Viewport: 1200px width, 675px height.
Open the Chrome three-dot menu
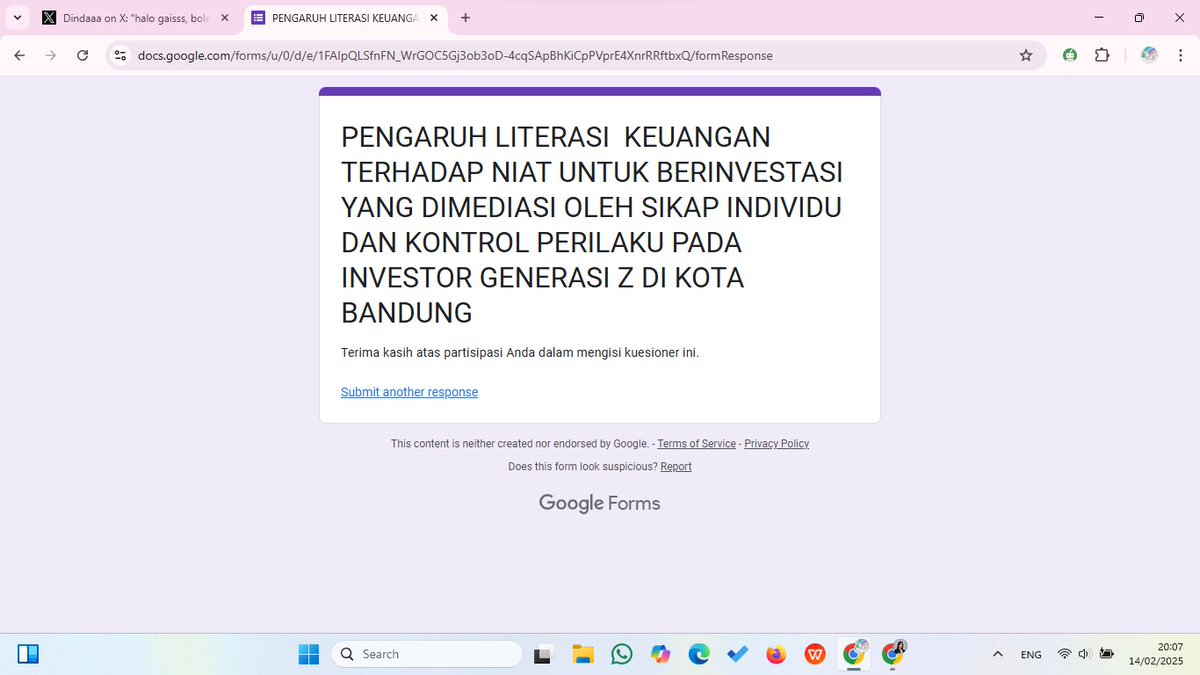click(1181, 56)
